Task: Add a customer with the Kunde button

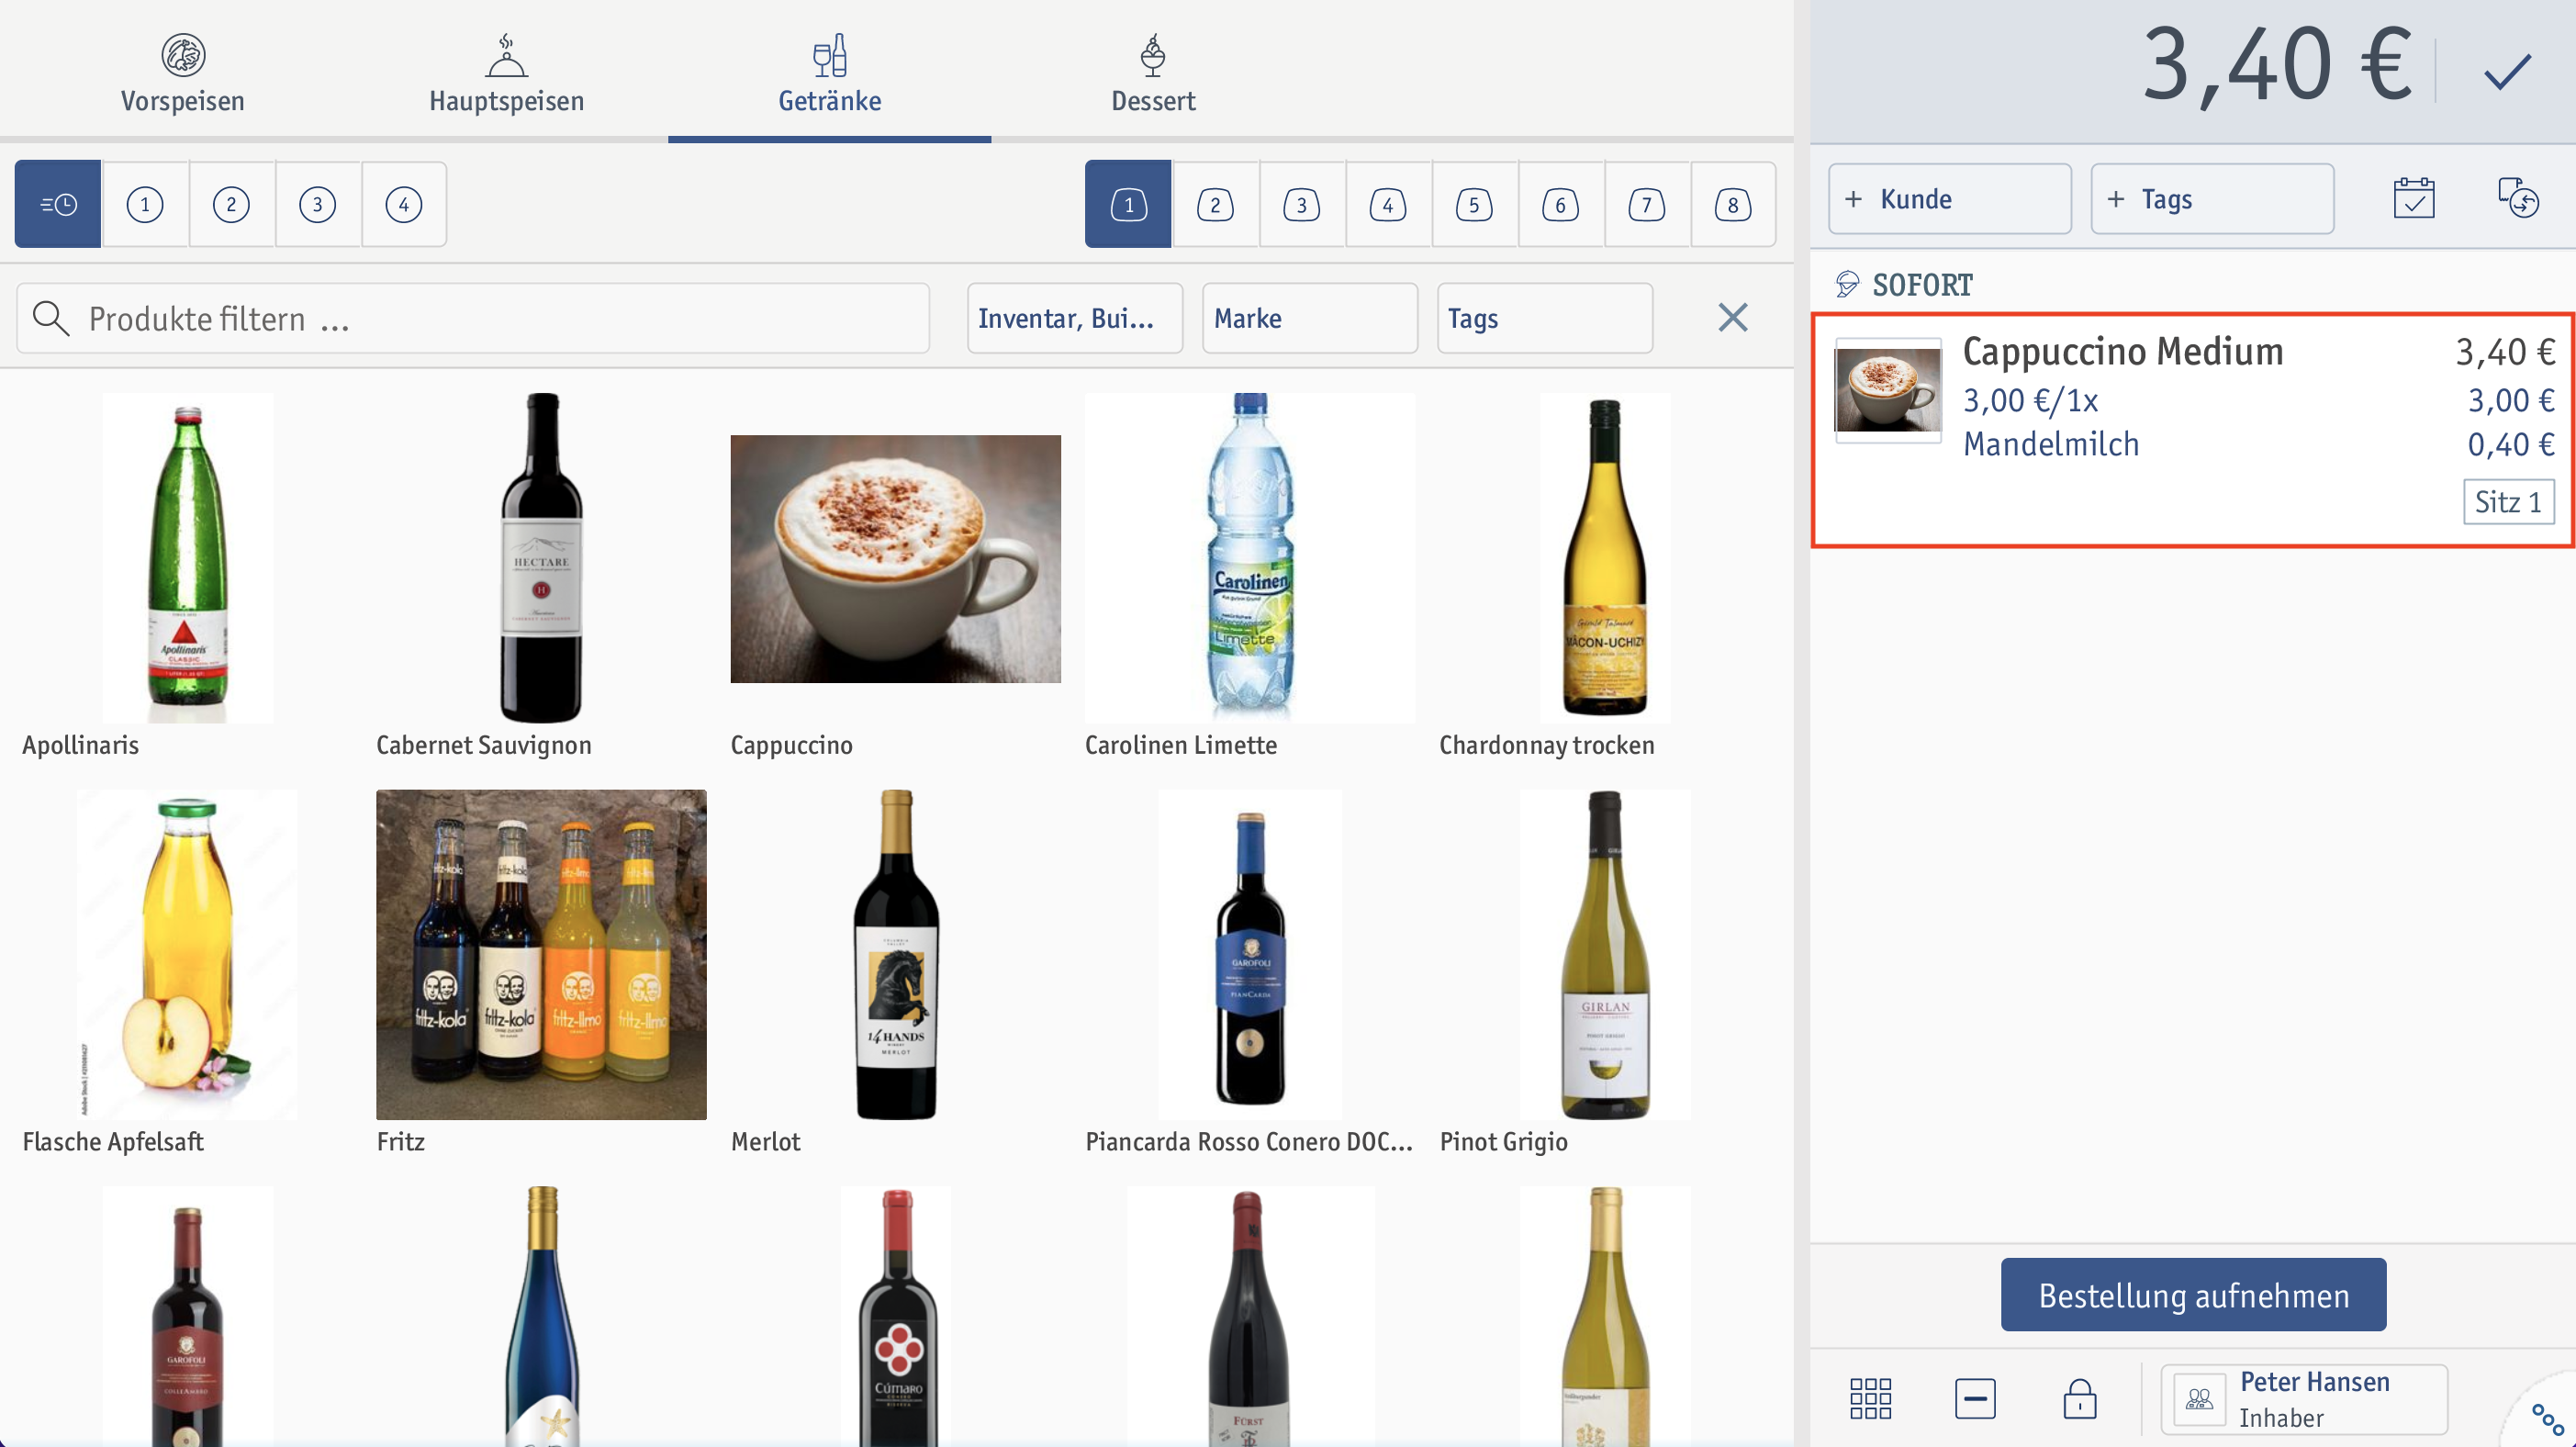Action: point(1949,199)
